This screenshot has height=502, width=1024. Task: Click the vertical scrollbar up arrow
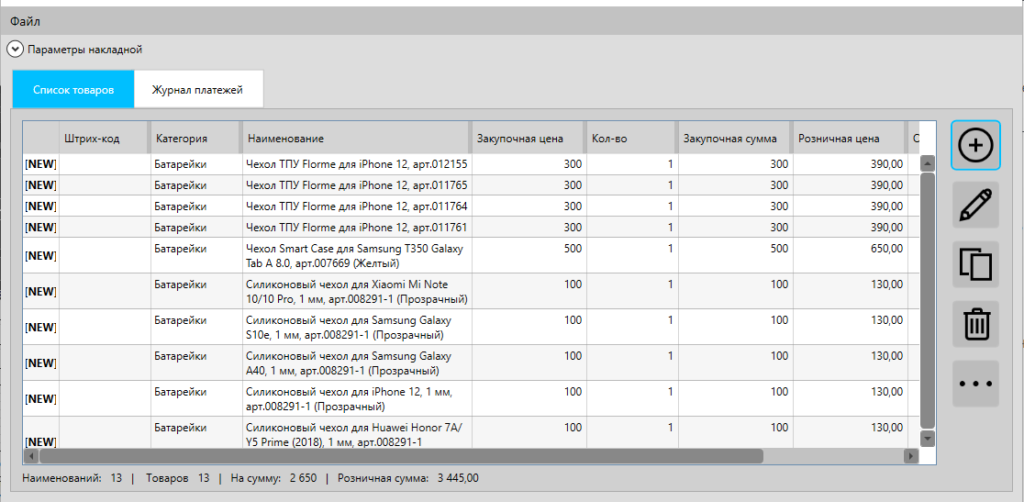pos(926,163)
